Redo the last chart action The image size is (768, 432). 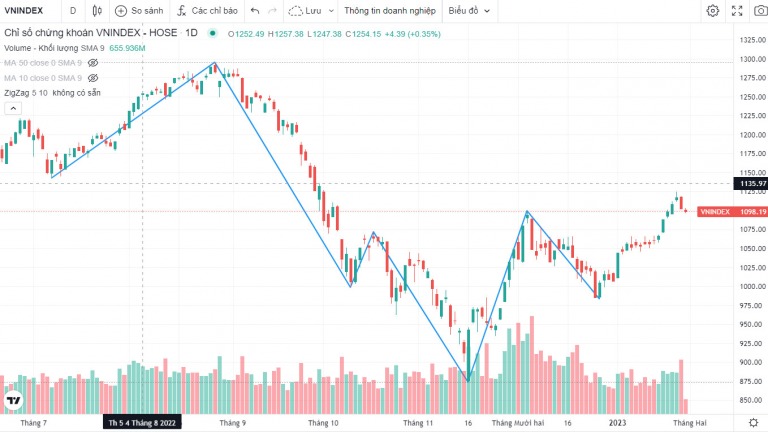coord(272,10)
